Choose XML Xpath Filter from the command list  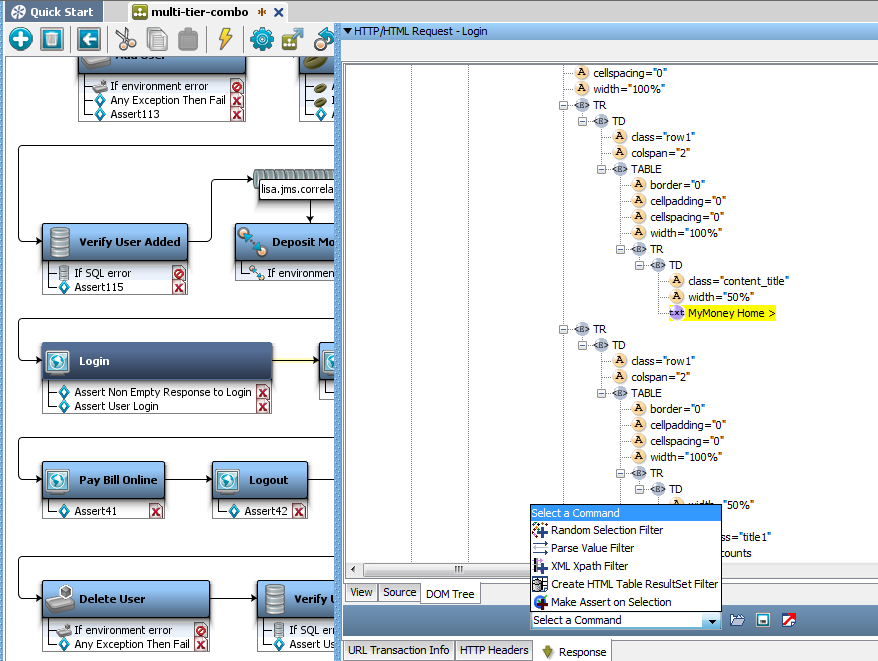click(589, 566)
